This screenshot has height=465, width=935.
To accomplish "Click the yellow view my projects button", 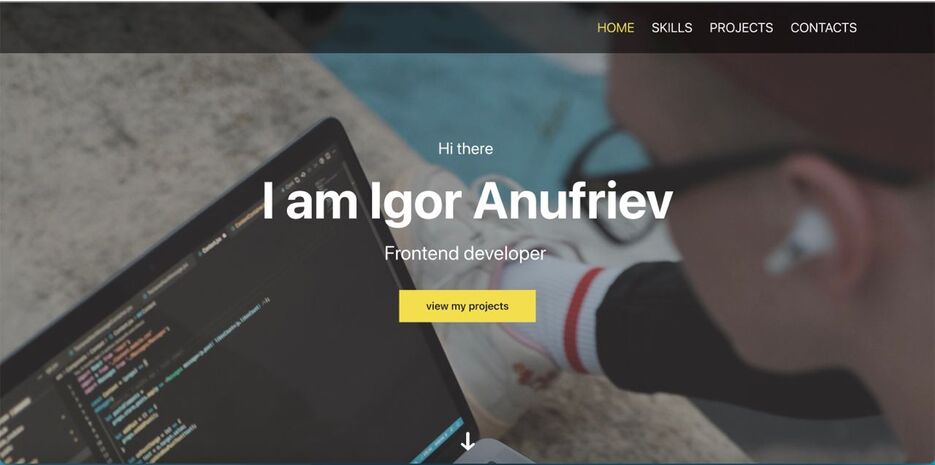I will [x=468, y=306].
